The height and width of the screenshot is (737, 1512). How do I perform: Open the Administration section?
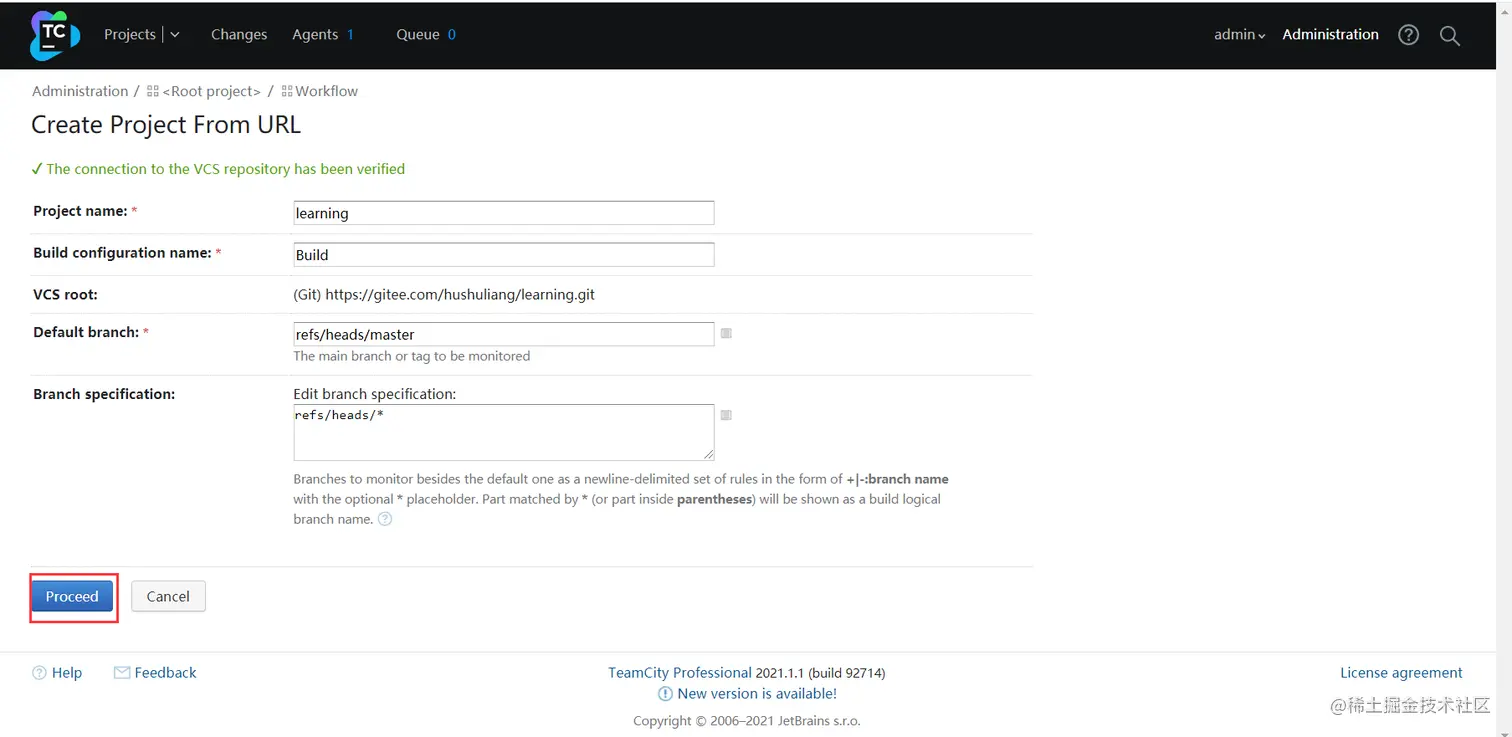(x=1330, y=35)
